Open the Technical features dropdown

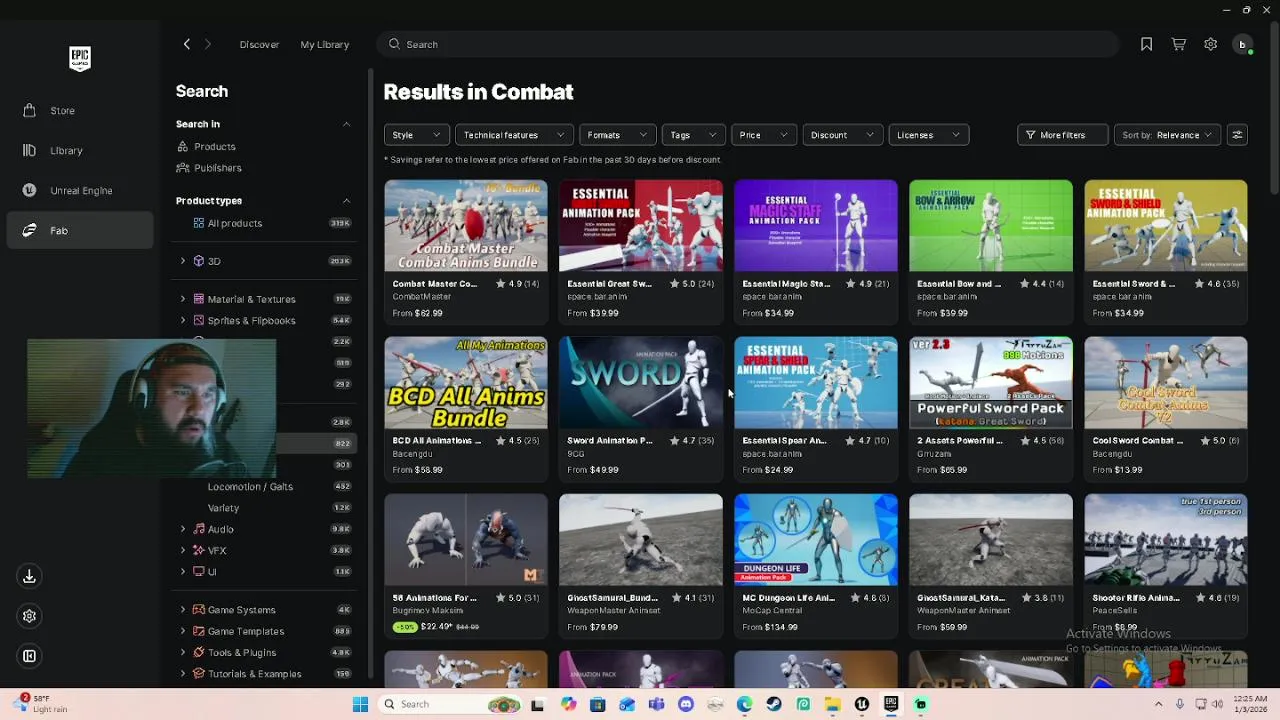tap(514, 135)
